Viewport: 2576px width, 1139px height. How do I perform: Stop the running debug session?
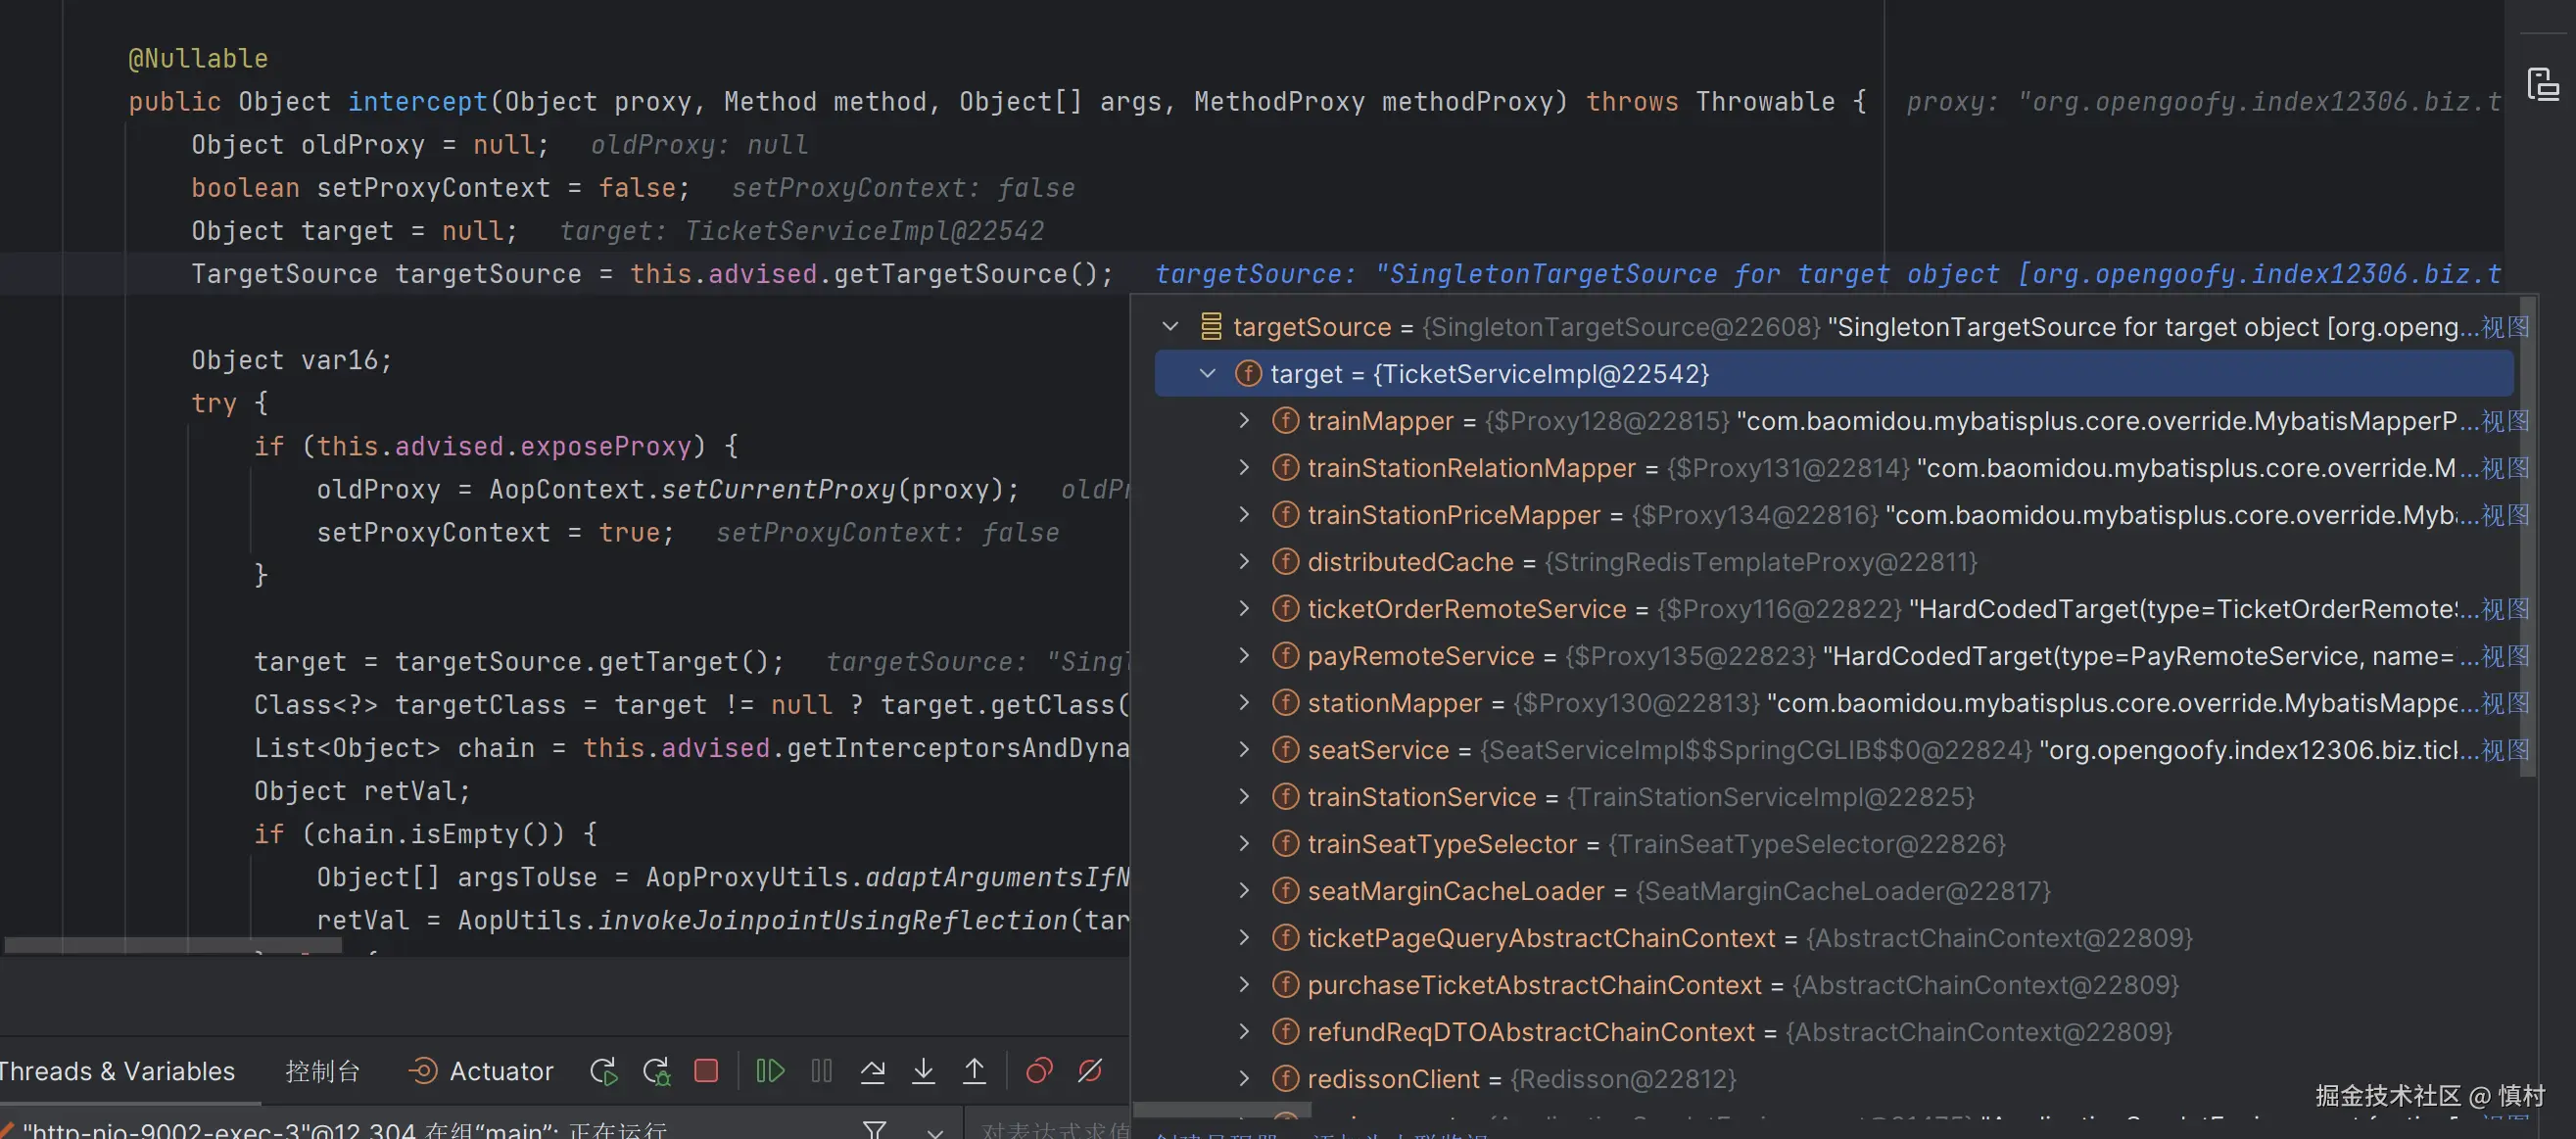click(x=706, y=1071)
